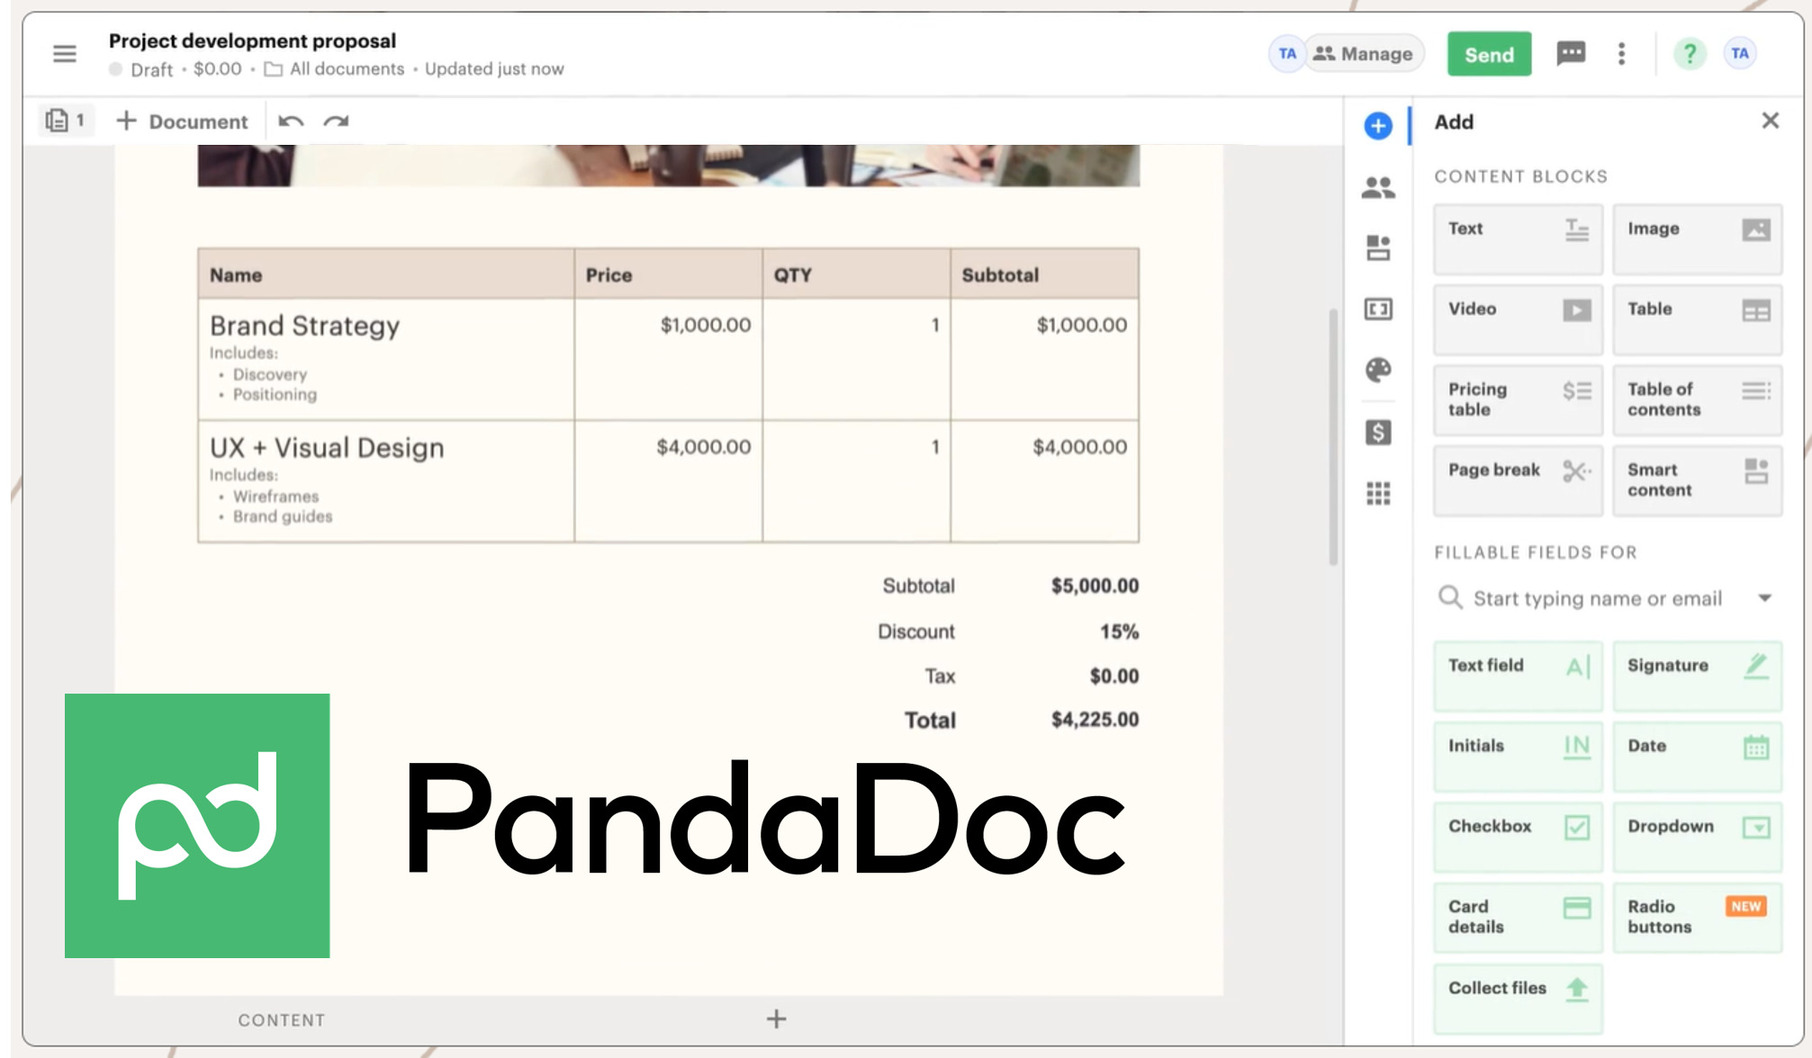Add a Text content block
The image size is (1812, 1058).
point(1518,240)
